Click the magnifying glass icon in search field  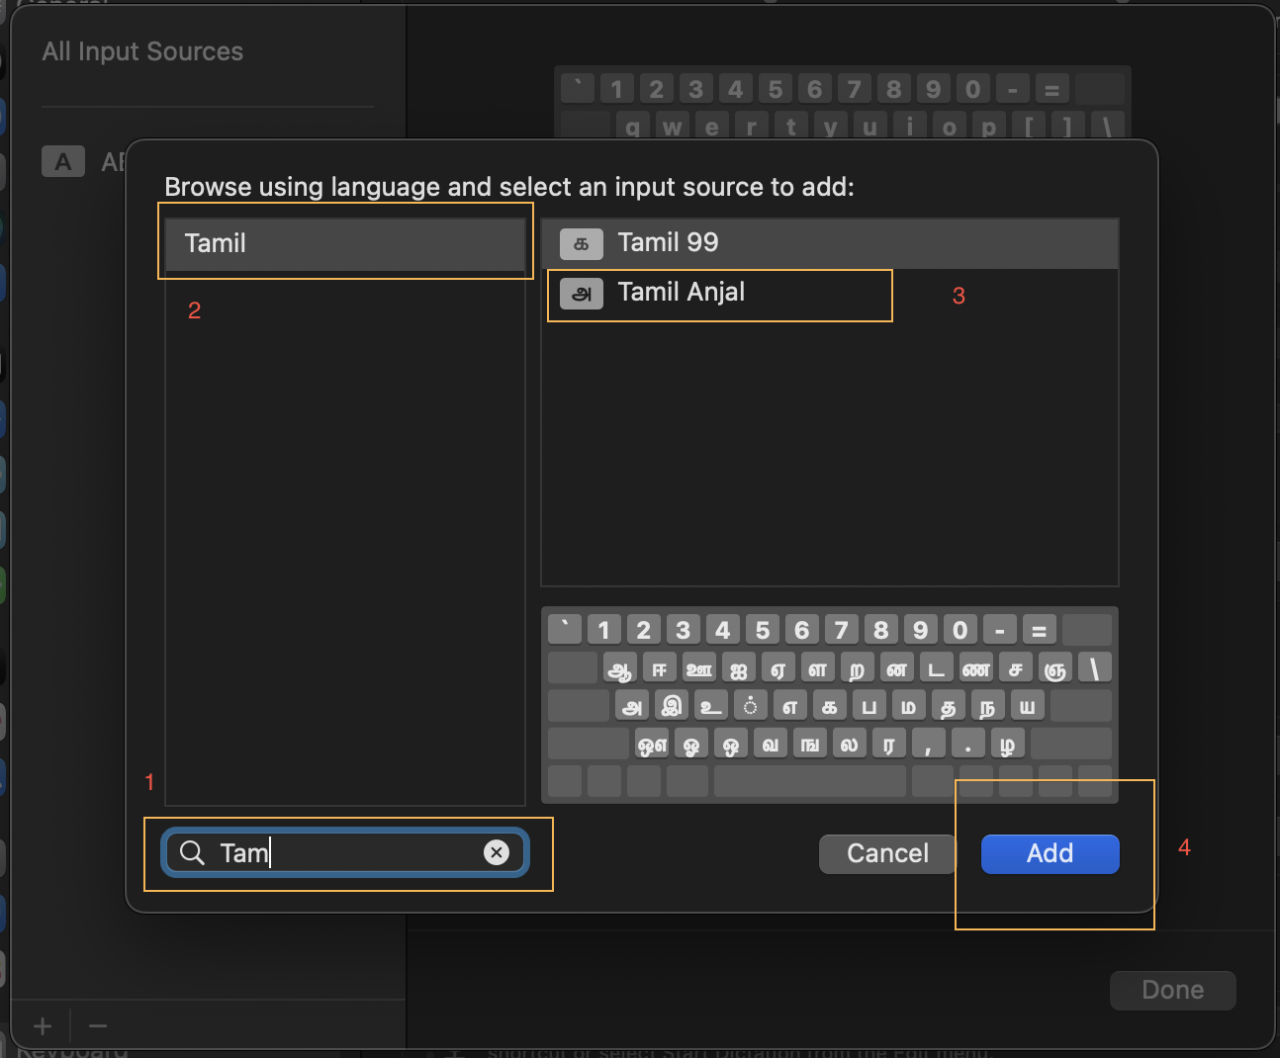pos(192,852)
